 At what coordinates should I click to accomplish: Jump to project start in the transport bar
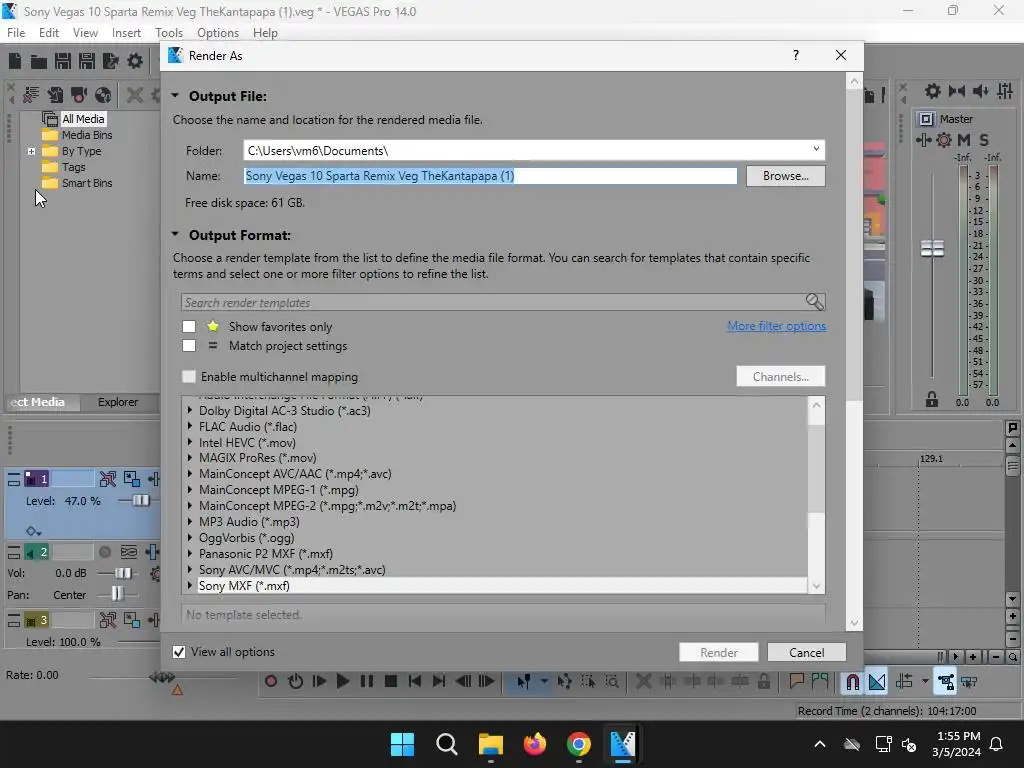tap(415, 681)
